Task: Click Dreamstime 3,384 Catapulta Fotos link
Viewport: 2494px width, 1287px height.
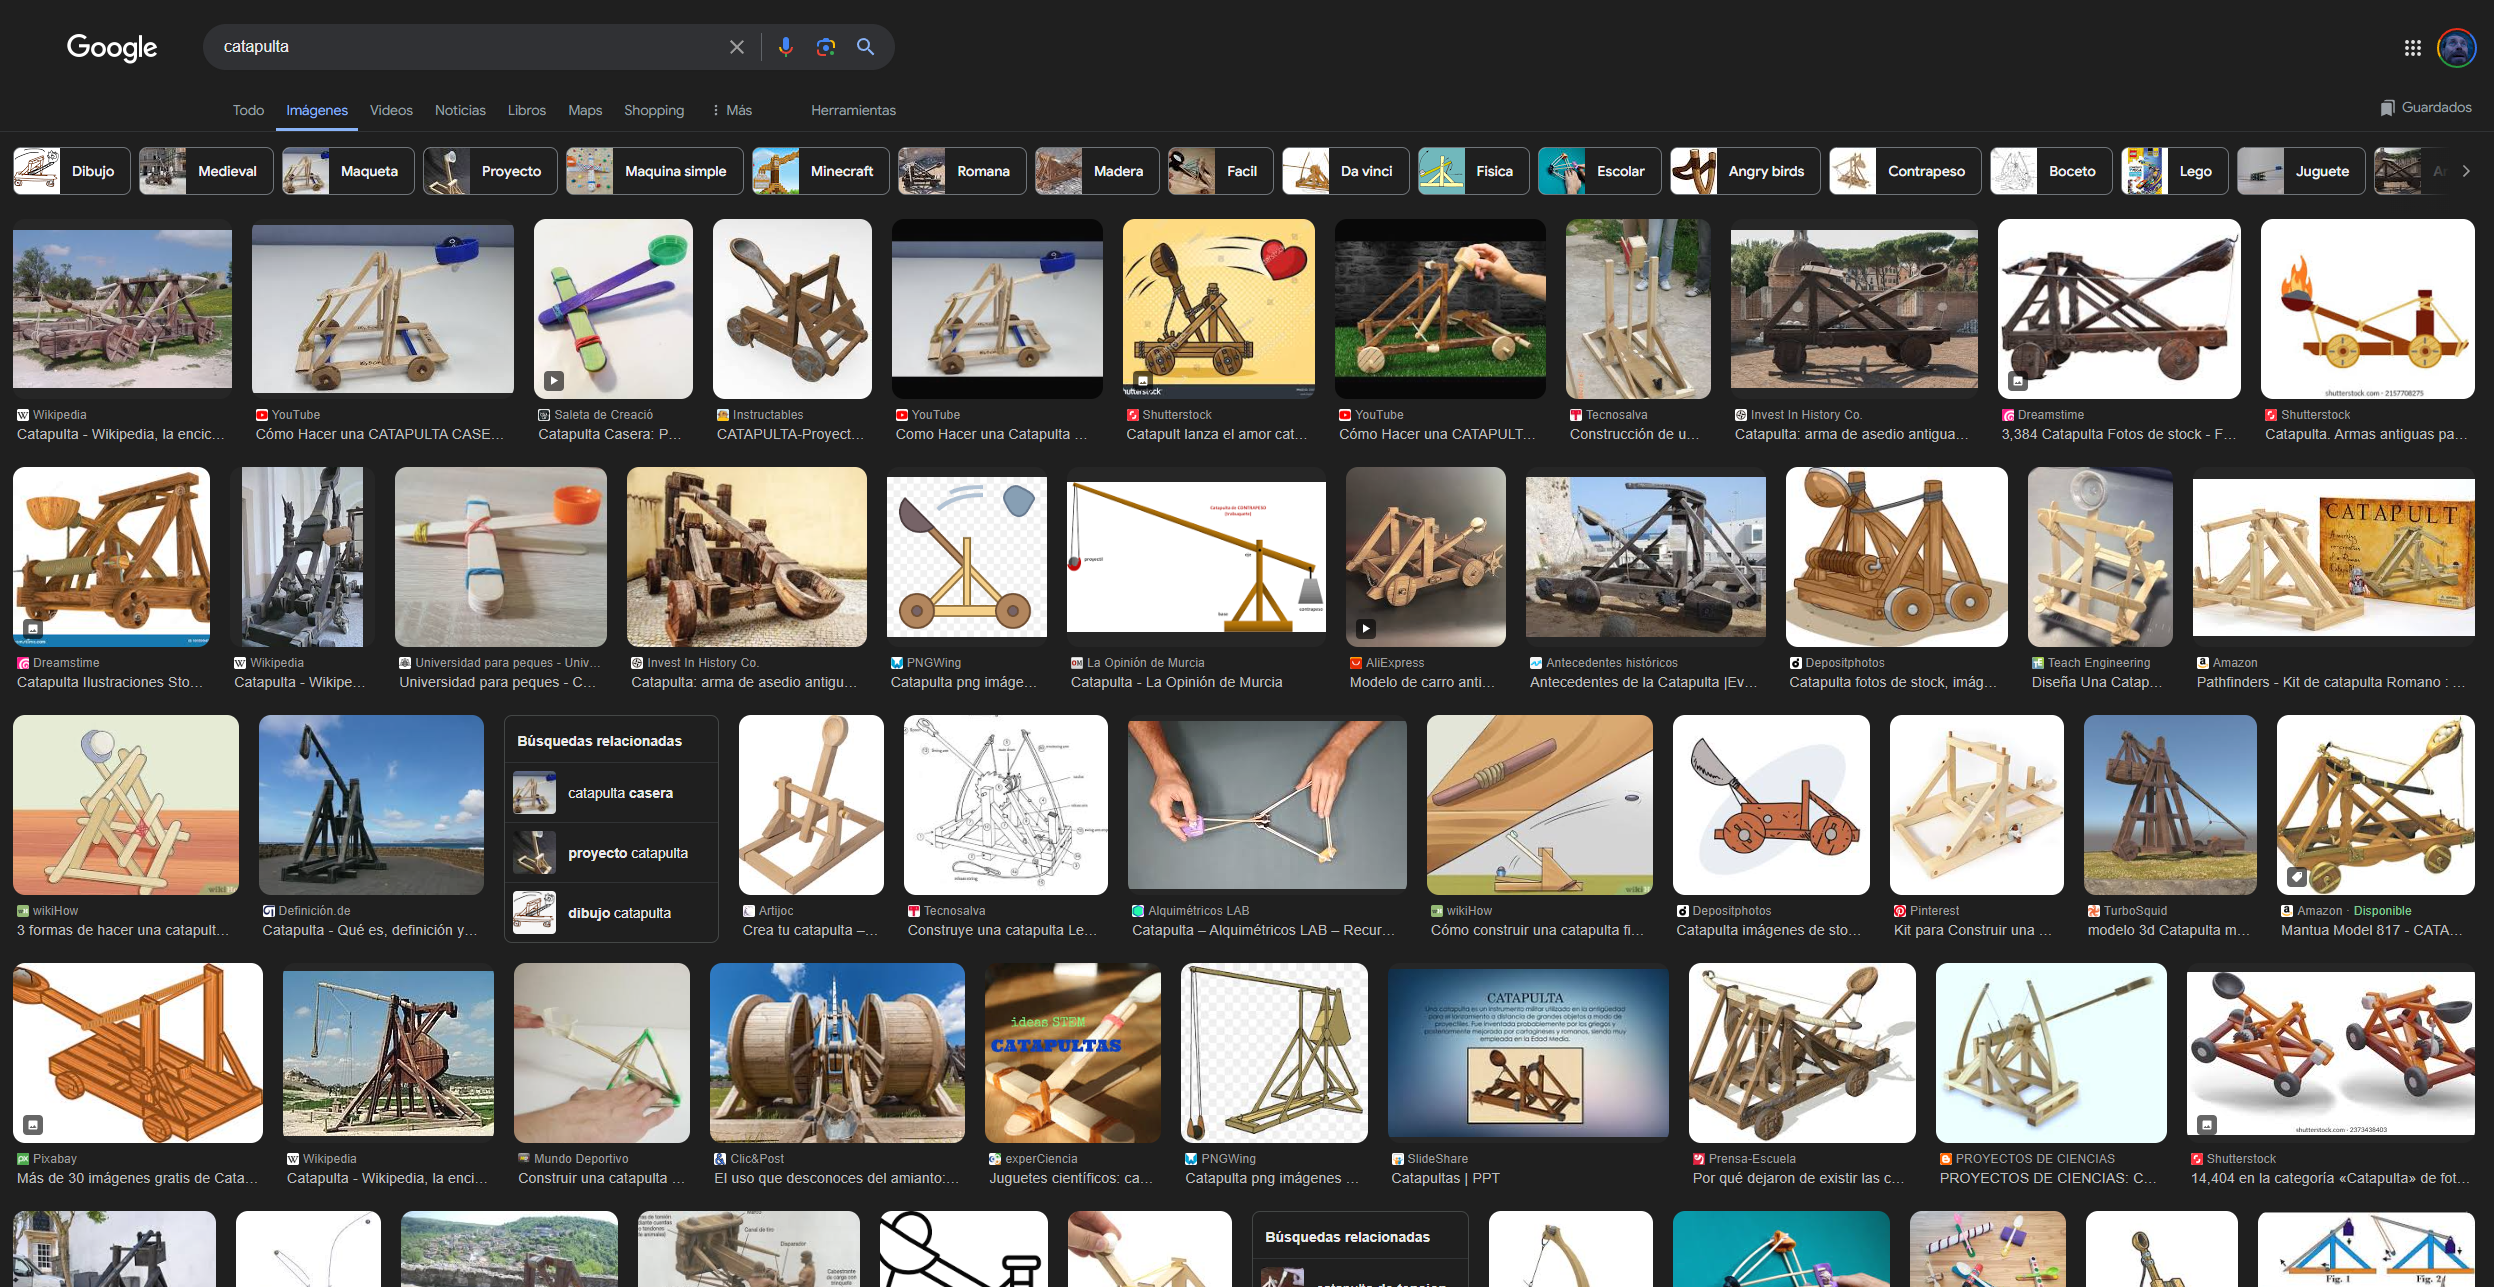Action: [2119, 434]
